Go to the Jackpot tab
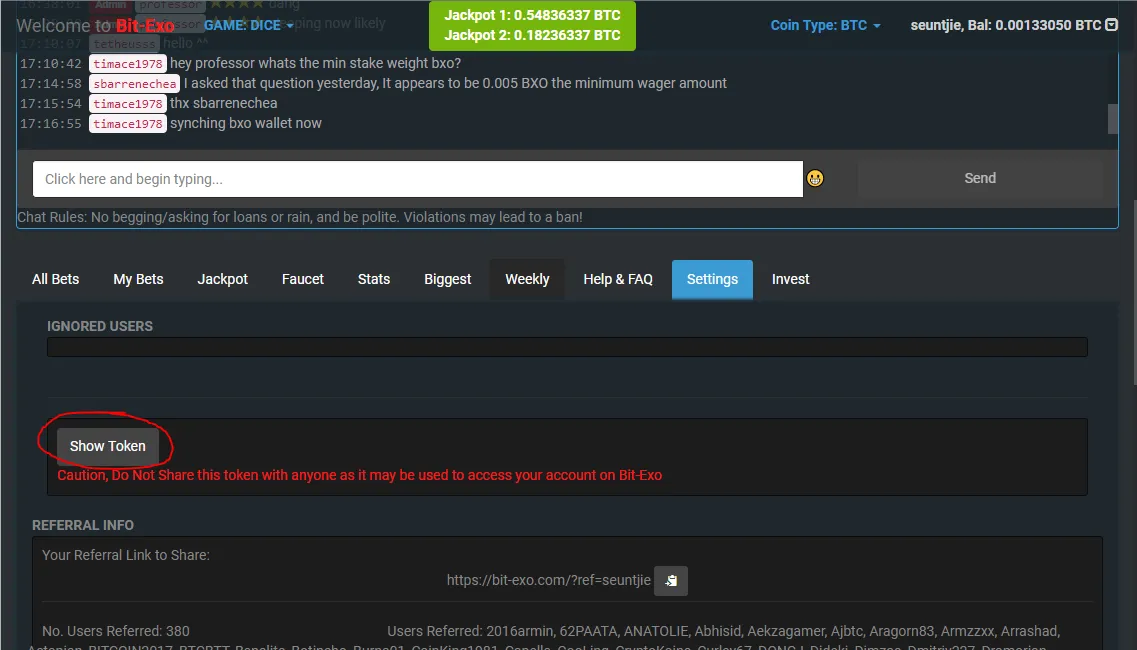 point(223,279)
